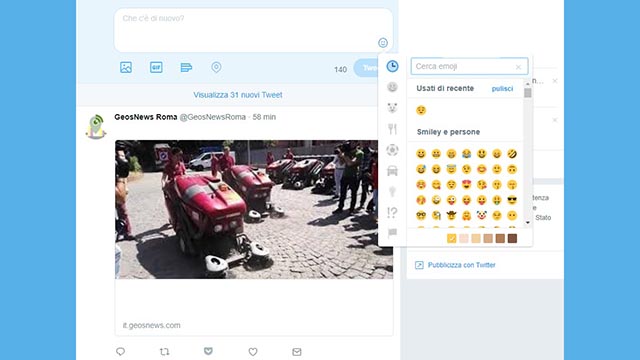Insert the recently used emoji under Usati di recente
This screenshot has height=360, width=640.
pyautogui.click(x=421, y=110)
